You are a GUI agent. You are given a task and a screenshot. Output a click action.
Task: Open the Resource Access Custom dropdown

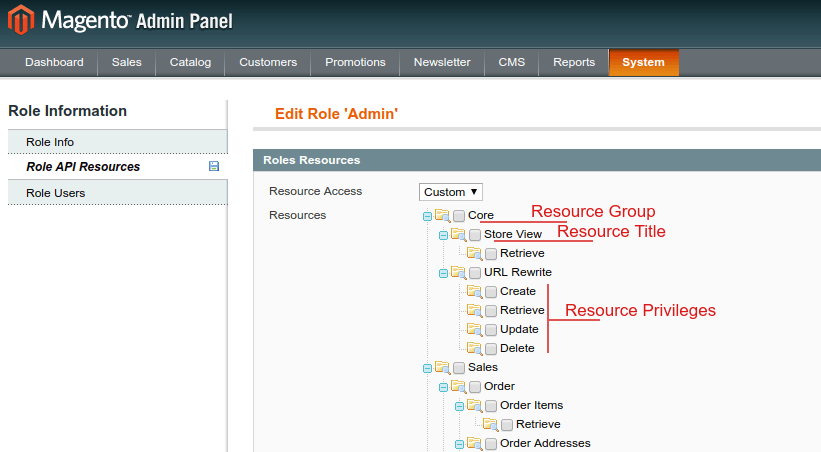tap(450, 192)
